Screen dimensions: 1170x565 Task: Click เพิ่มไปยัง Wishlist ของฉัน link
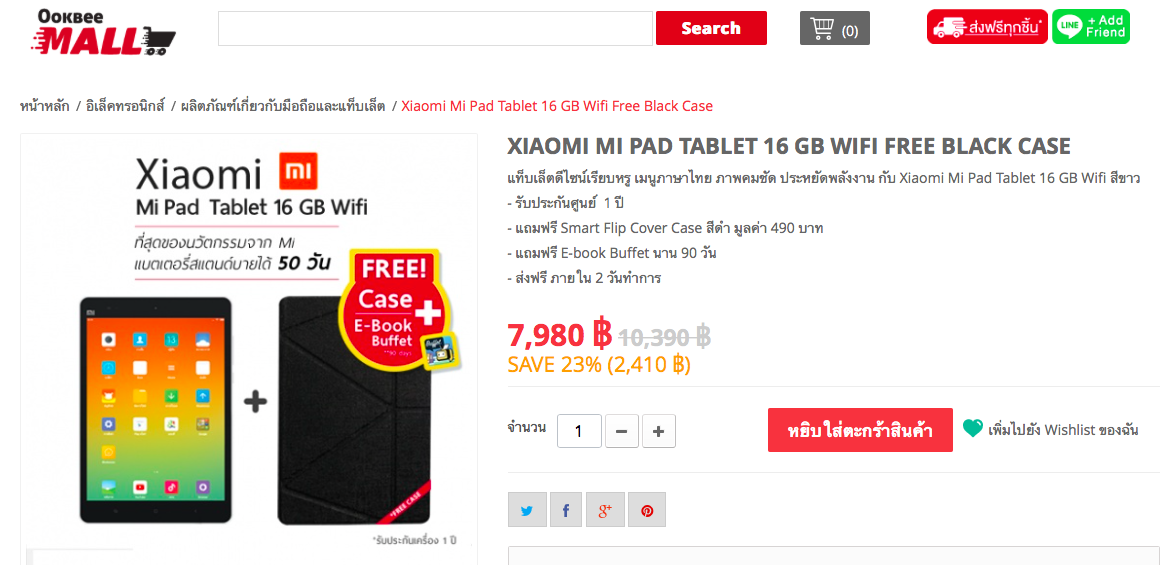pyautogui.click(x=1063, y=430)
